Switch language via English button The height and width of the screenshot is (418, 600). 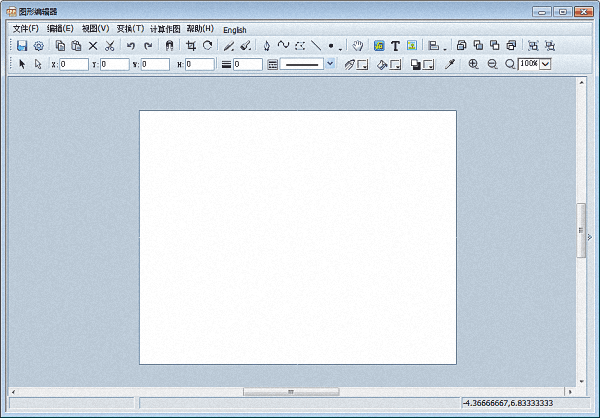coord(235,30)
